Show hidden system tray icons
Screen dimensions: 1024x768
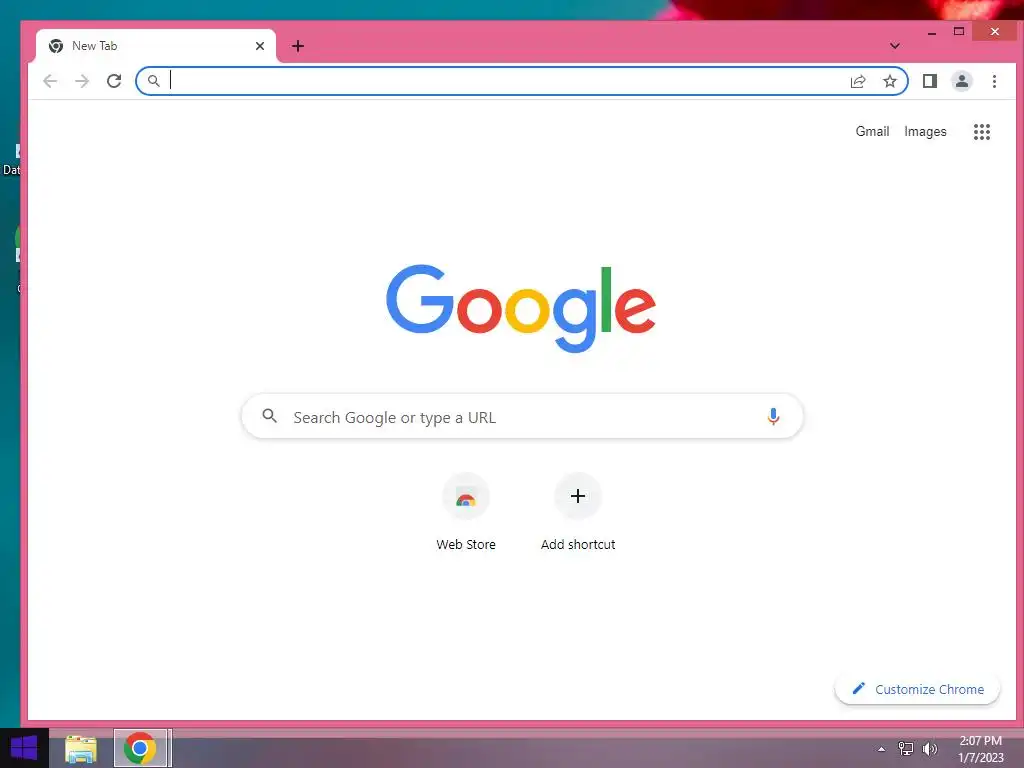point(882,749)
